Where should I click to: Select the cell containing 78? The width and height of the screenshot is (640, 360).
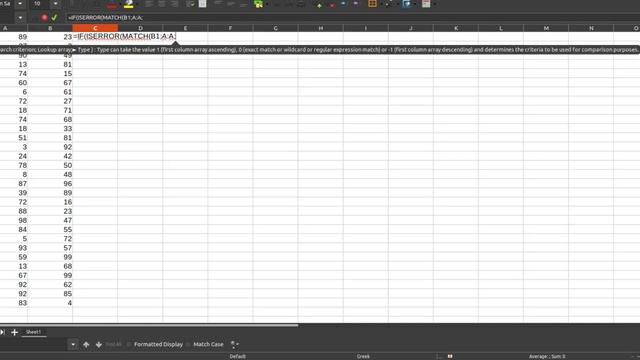click(14, 165)
